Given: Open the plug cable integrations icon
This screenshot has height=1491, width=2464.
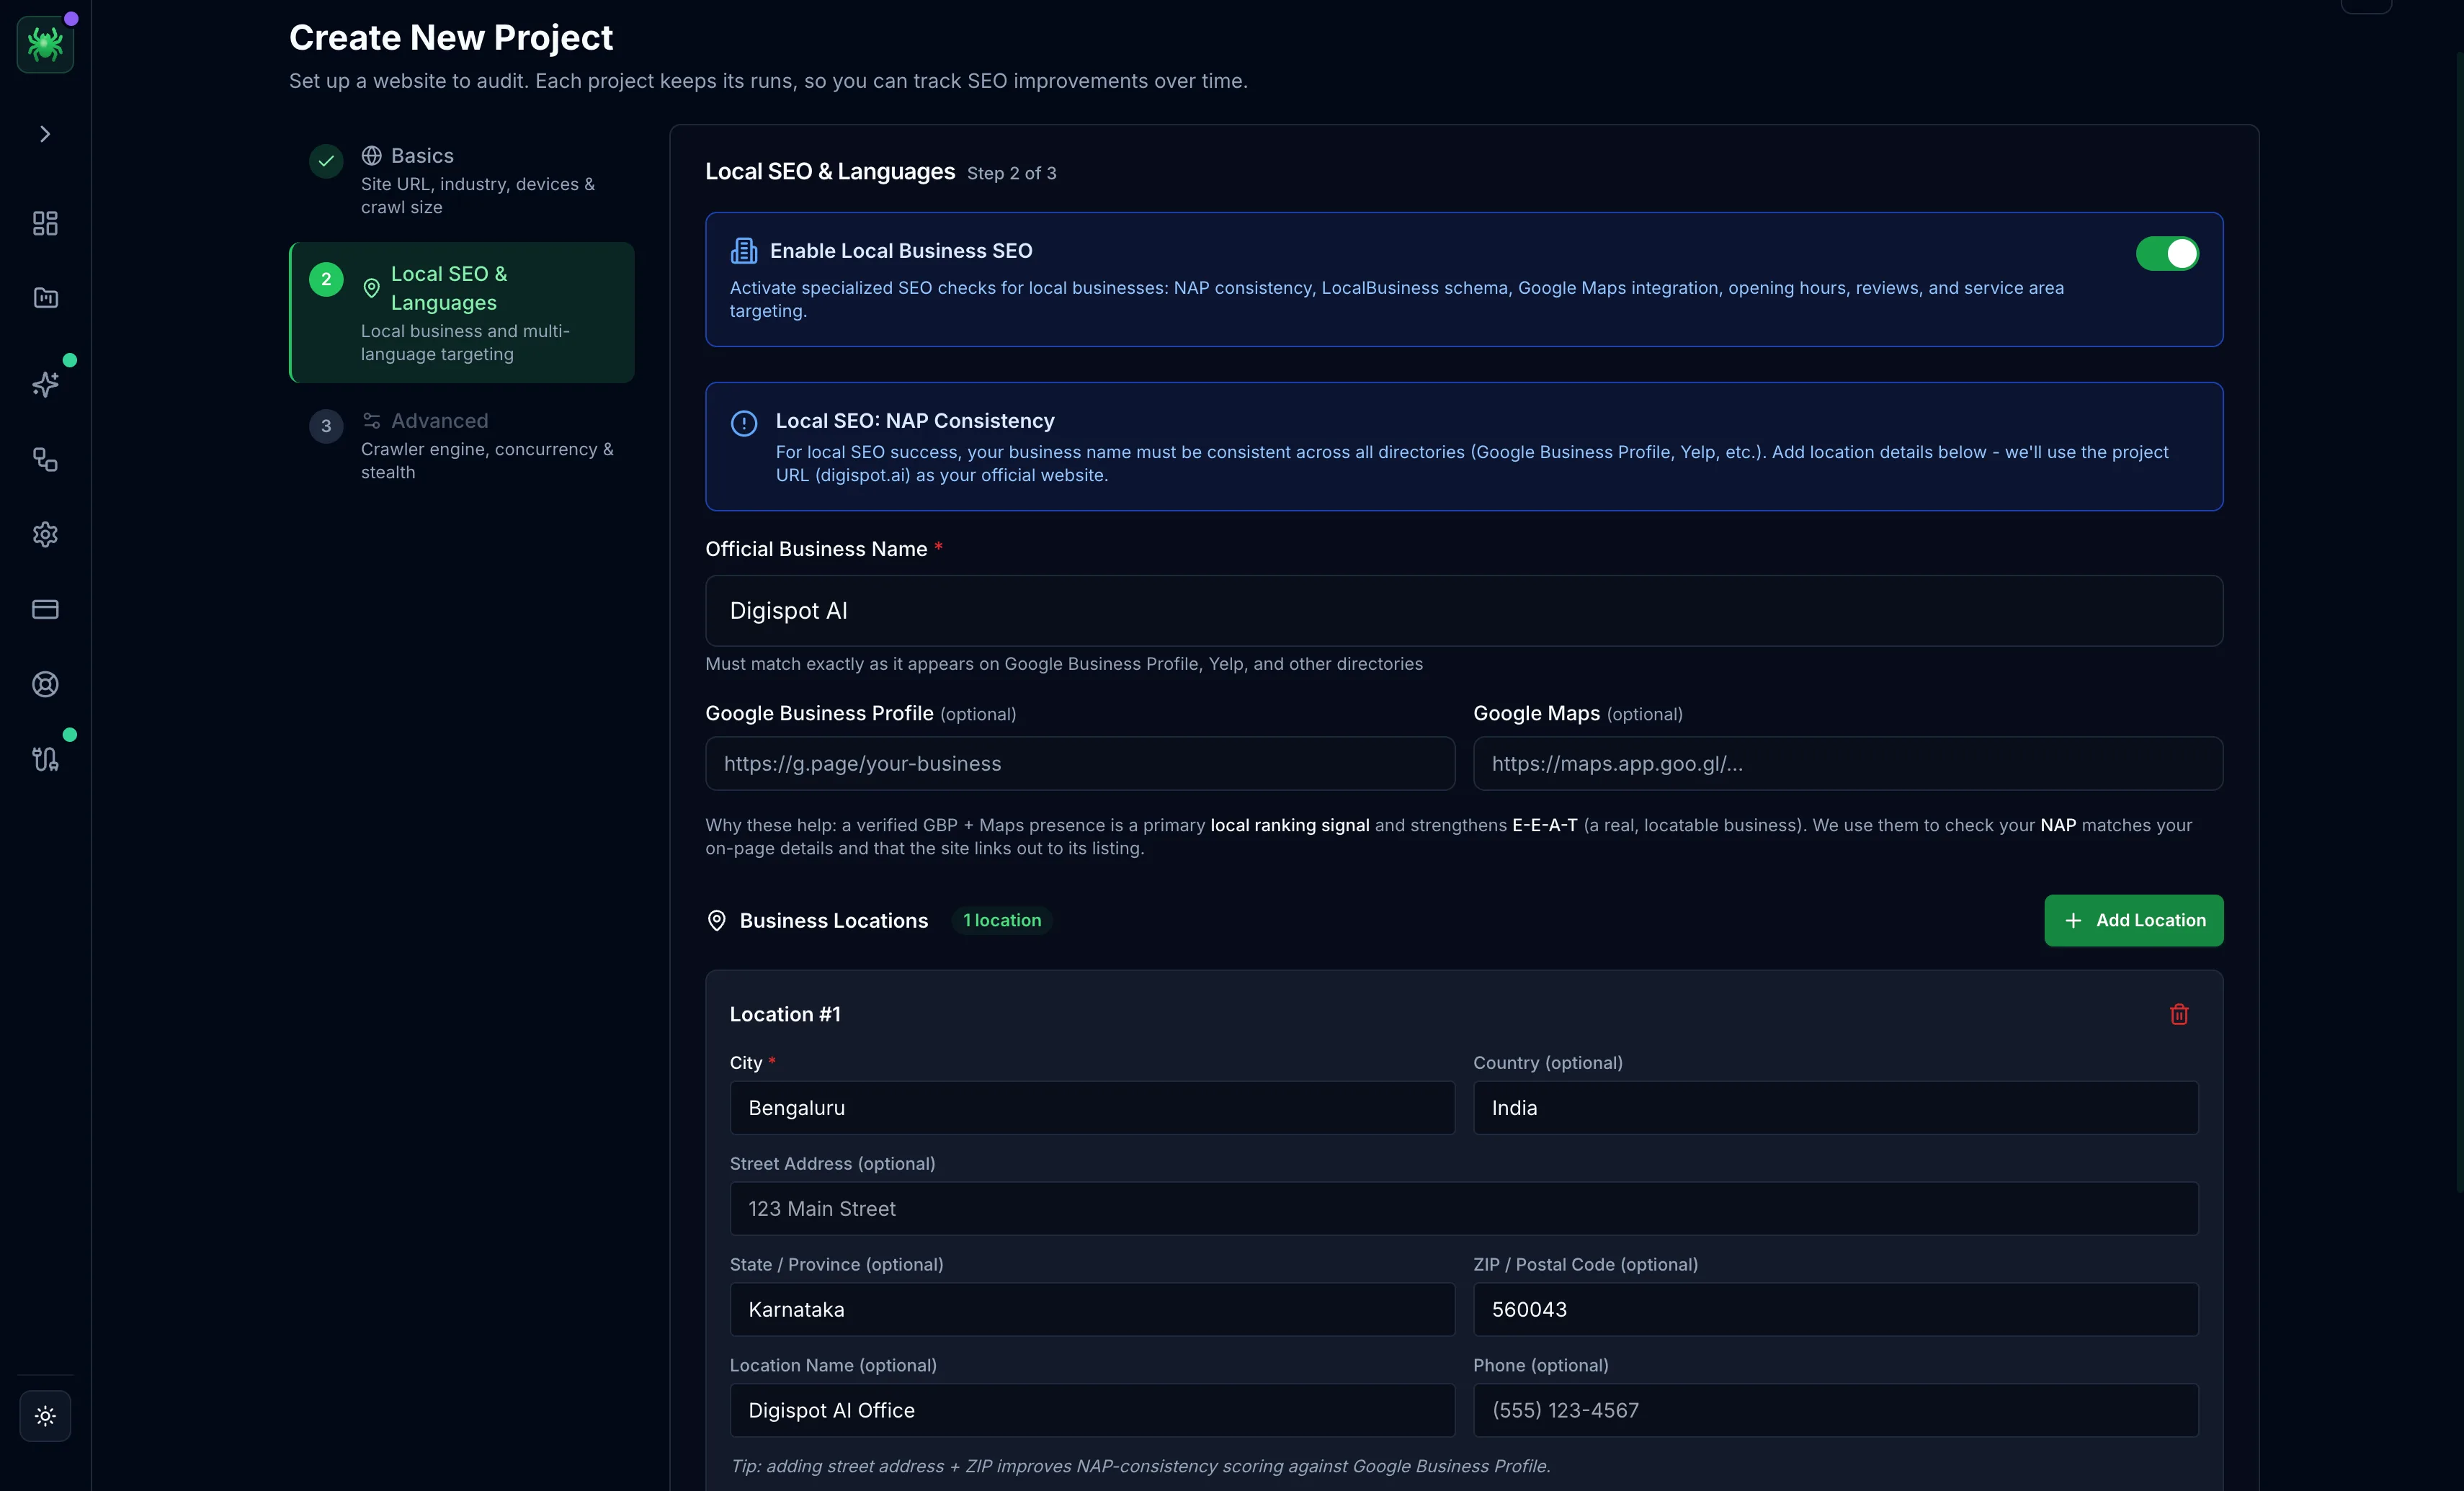Looking at the screenshot, I should pos(45,759).
